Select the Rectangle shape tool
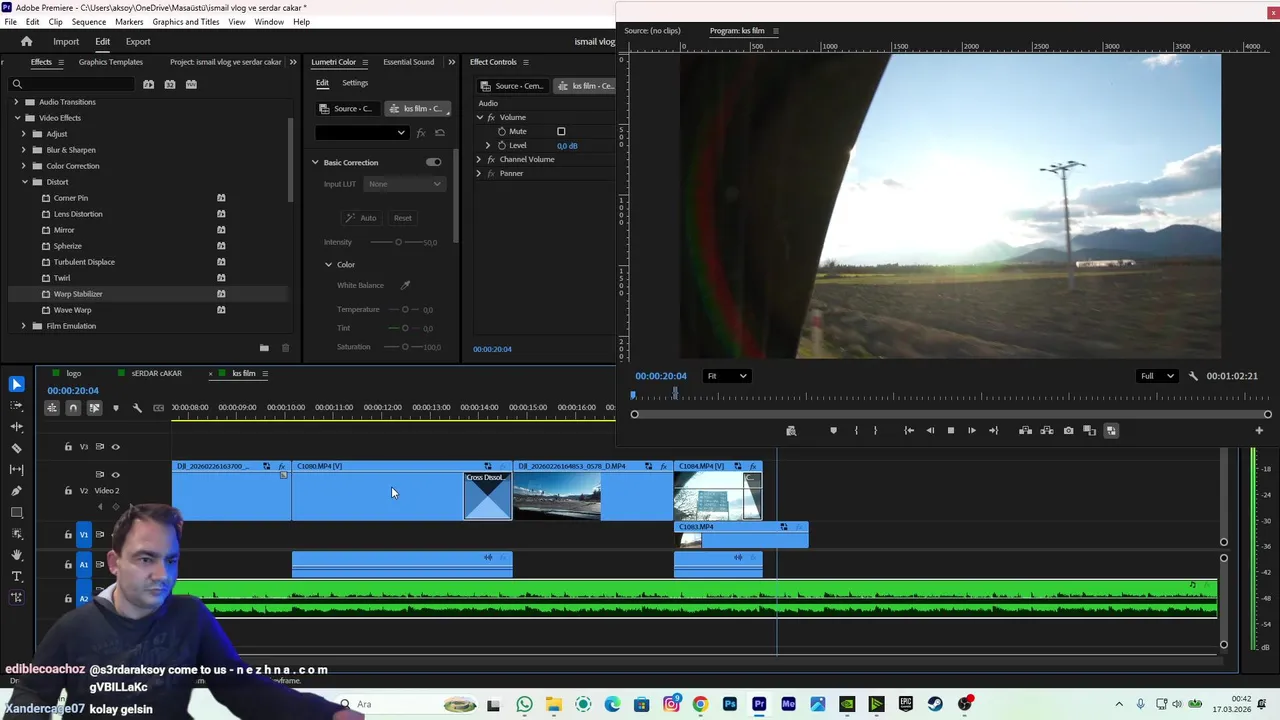The image size is (1280, 720). 16,512
